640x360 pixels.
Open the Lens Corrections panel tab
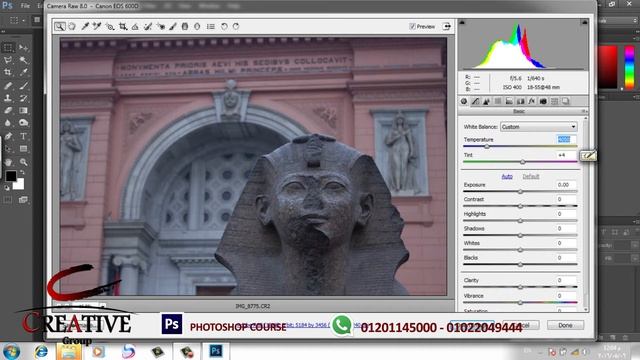pos(520,101)
